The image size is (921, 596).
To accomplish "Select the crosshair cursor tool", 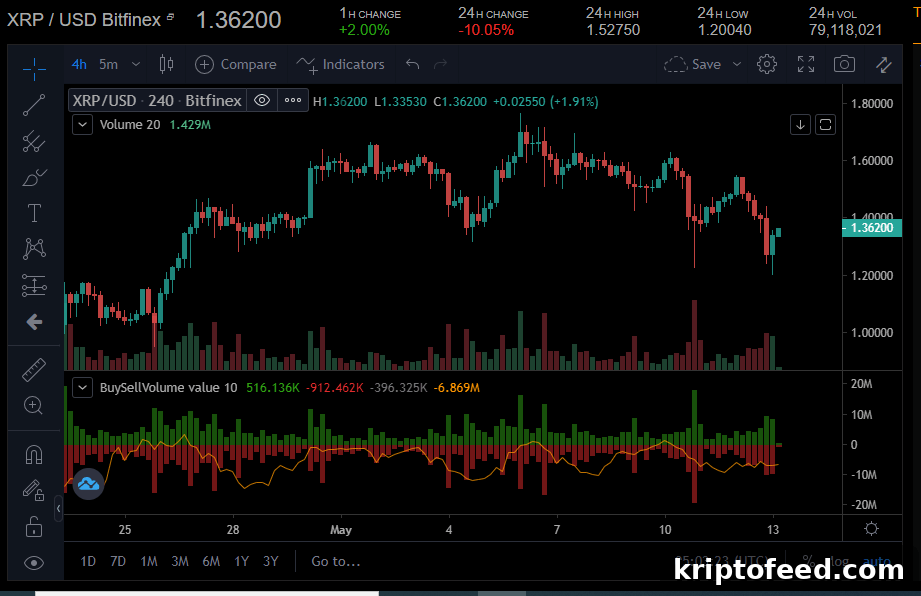I will 34,69.
